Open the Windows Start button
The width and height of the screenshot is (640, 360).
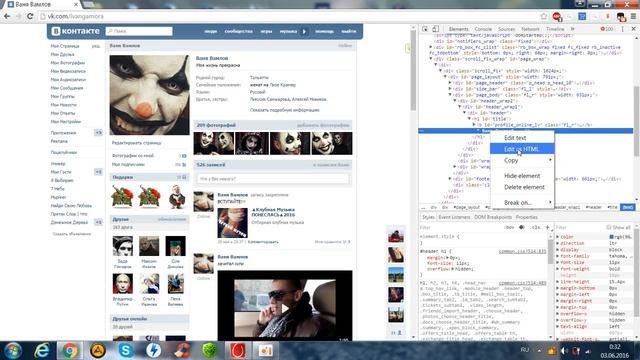coord(13,351)
